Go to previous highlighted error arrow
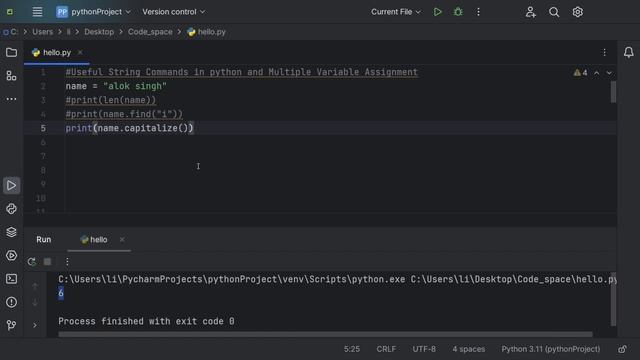The width and height of the screenshot is (640, 360). pos(596,73)
